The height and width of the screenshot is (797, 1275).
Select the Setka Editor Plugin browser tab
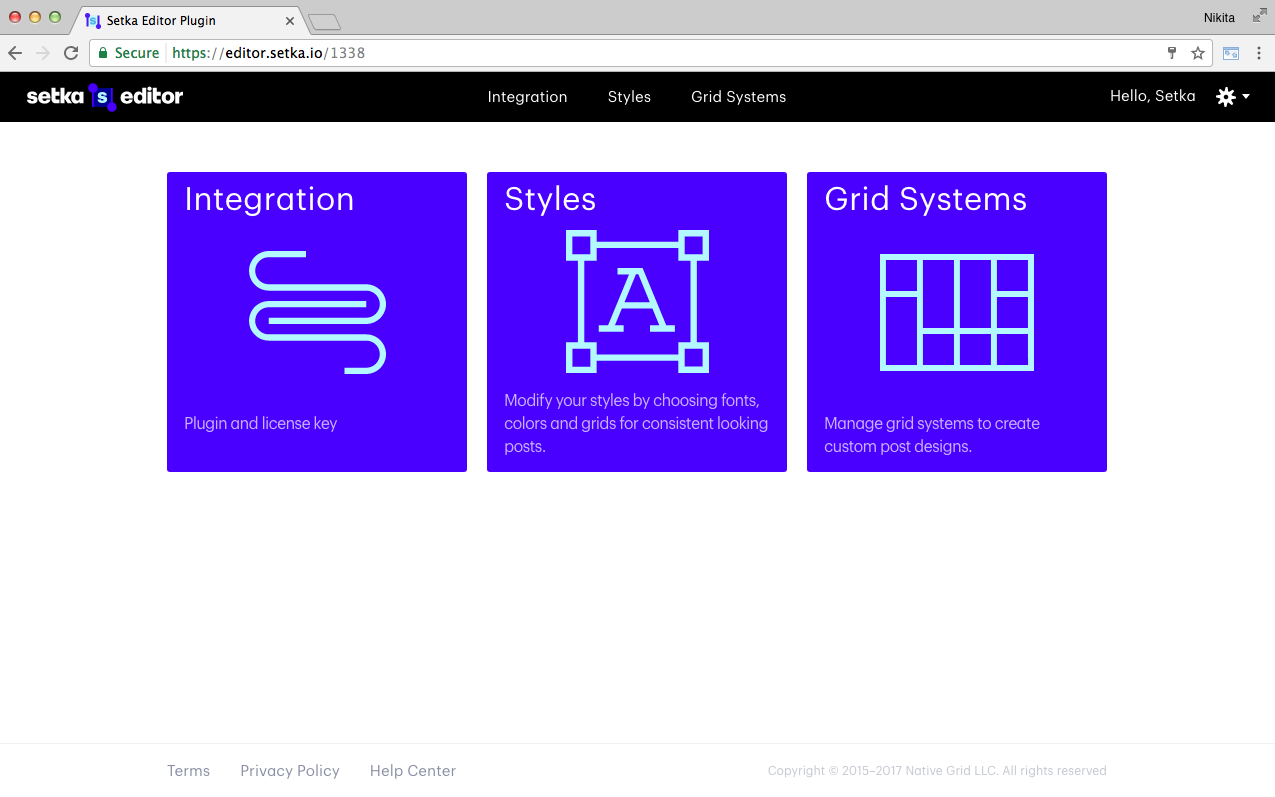188,20
